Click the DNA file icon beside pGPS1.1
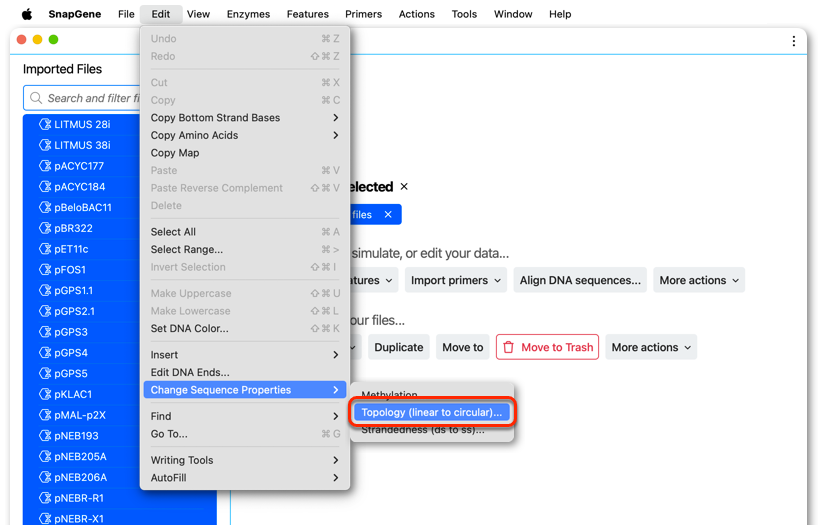 coord(45,290)
